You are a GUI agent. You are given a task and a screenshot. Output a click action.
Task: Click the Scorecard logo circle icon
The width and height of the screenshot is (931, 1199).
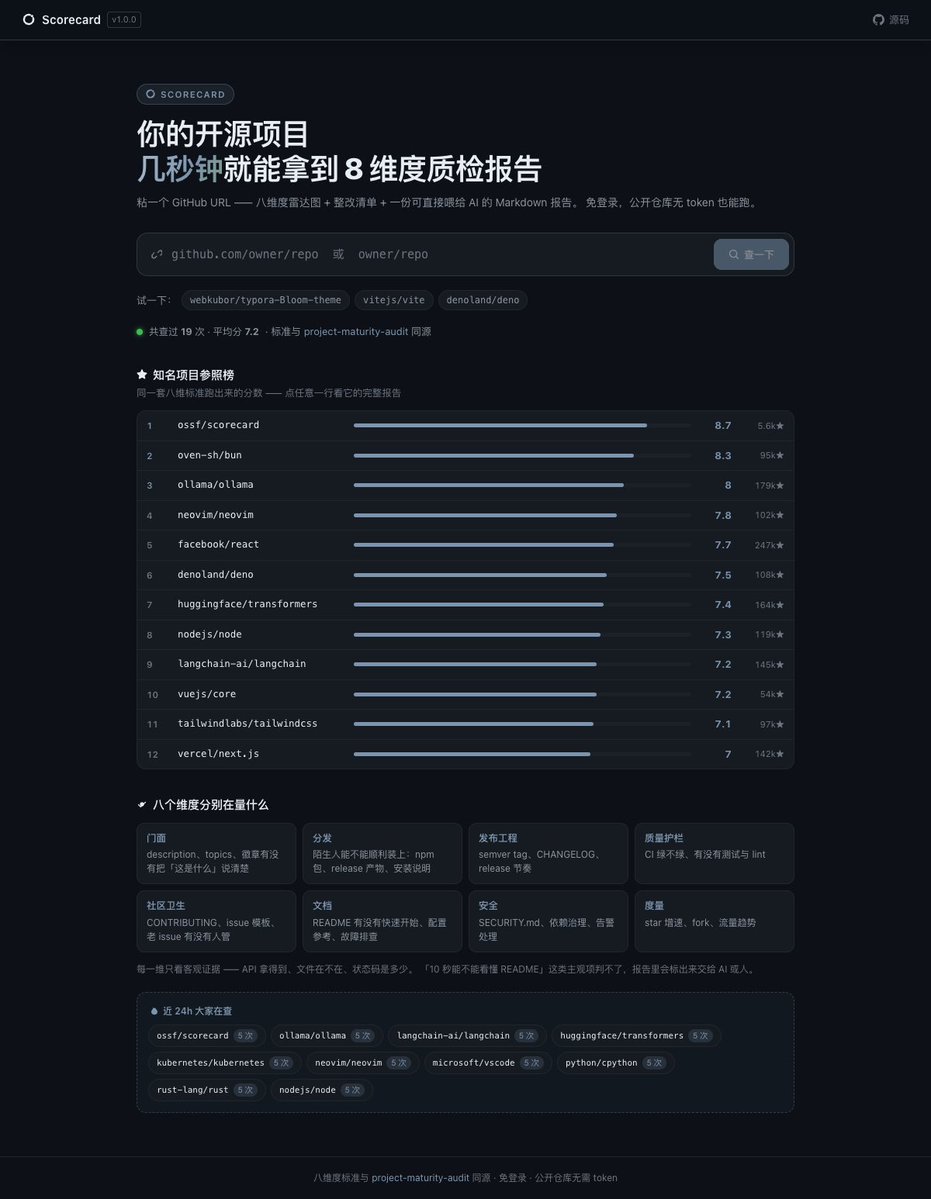coord(28,20)
